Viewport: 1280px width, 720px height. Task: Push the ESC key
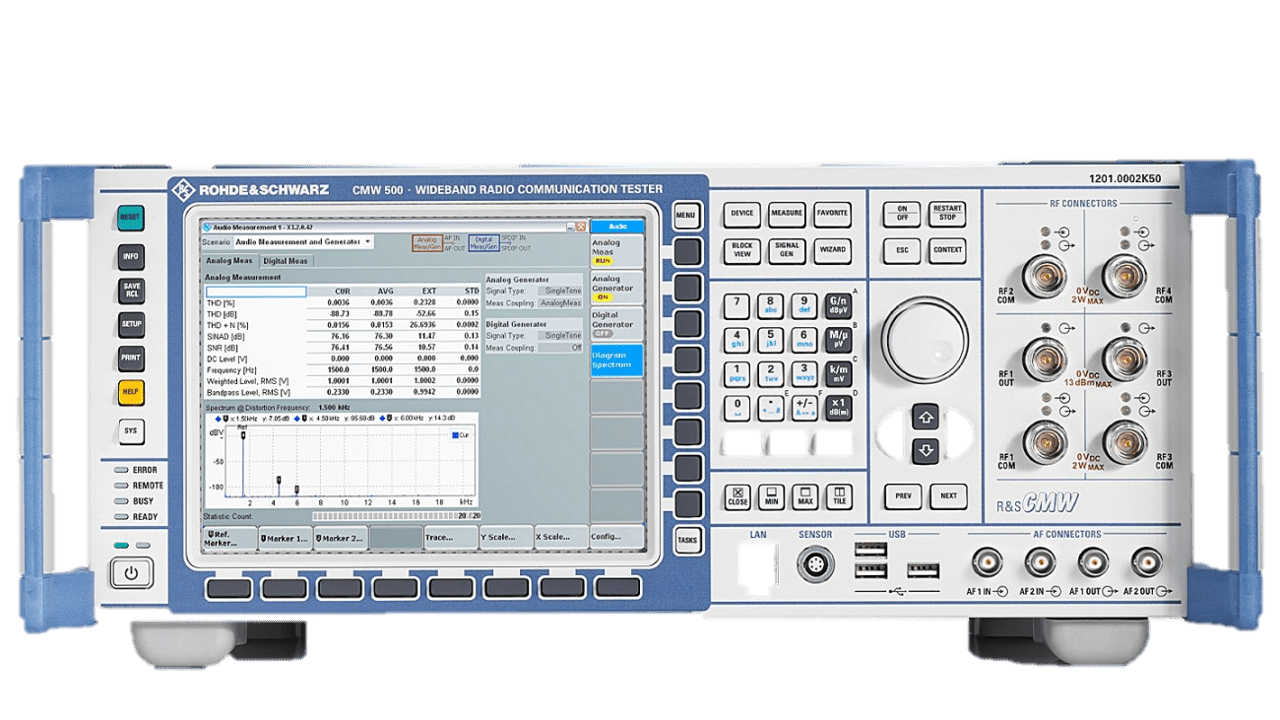click(x=902, y=250)
